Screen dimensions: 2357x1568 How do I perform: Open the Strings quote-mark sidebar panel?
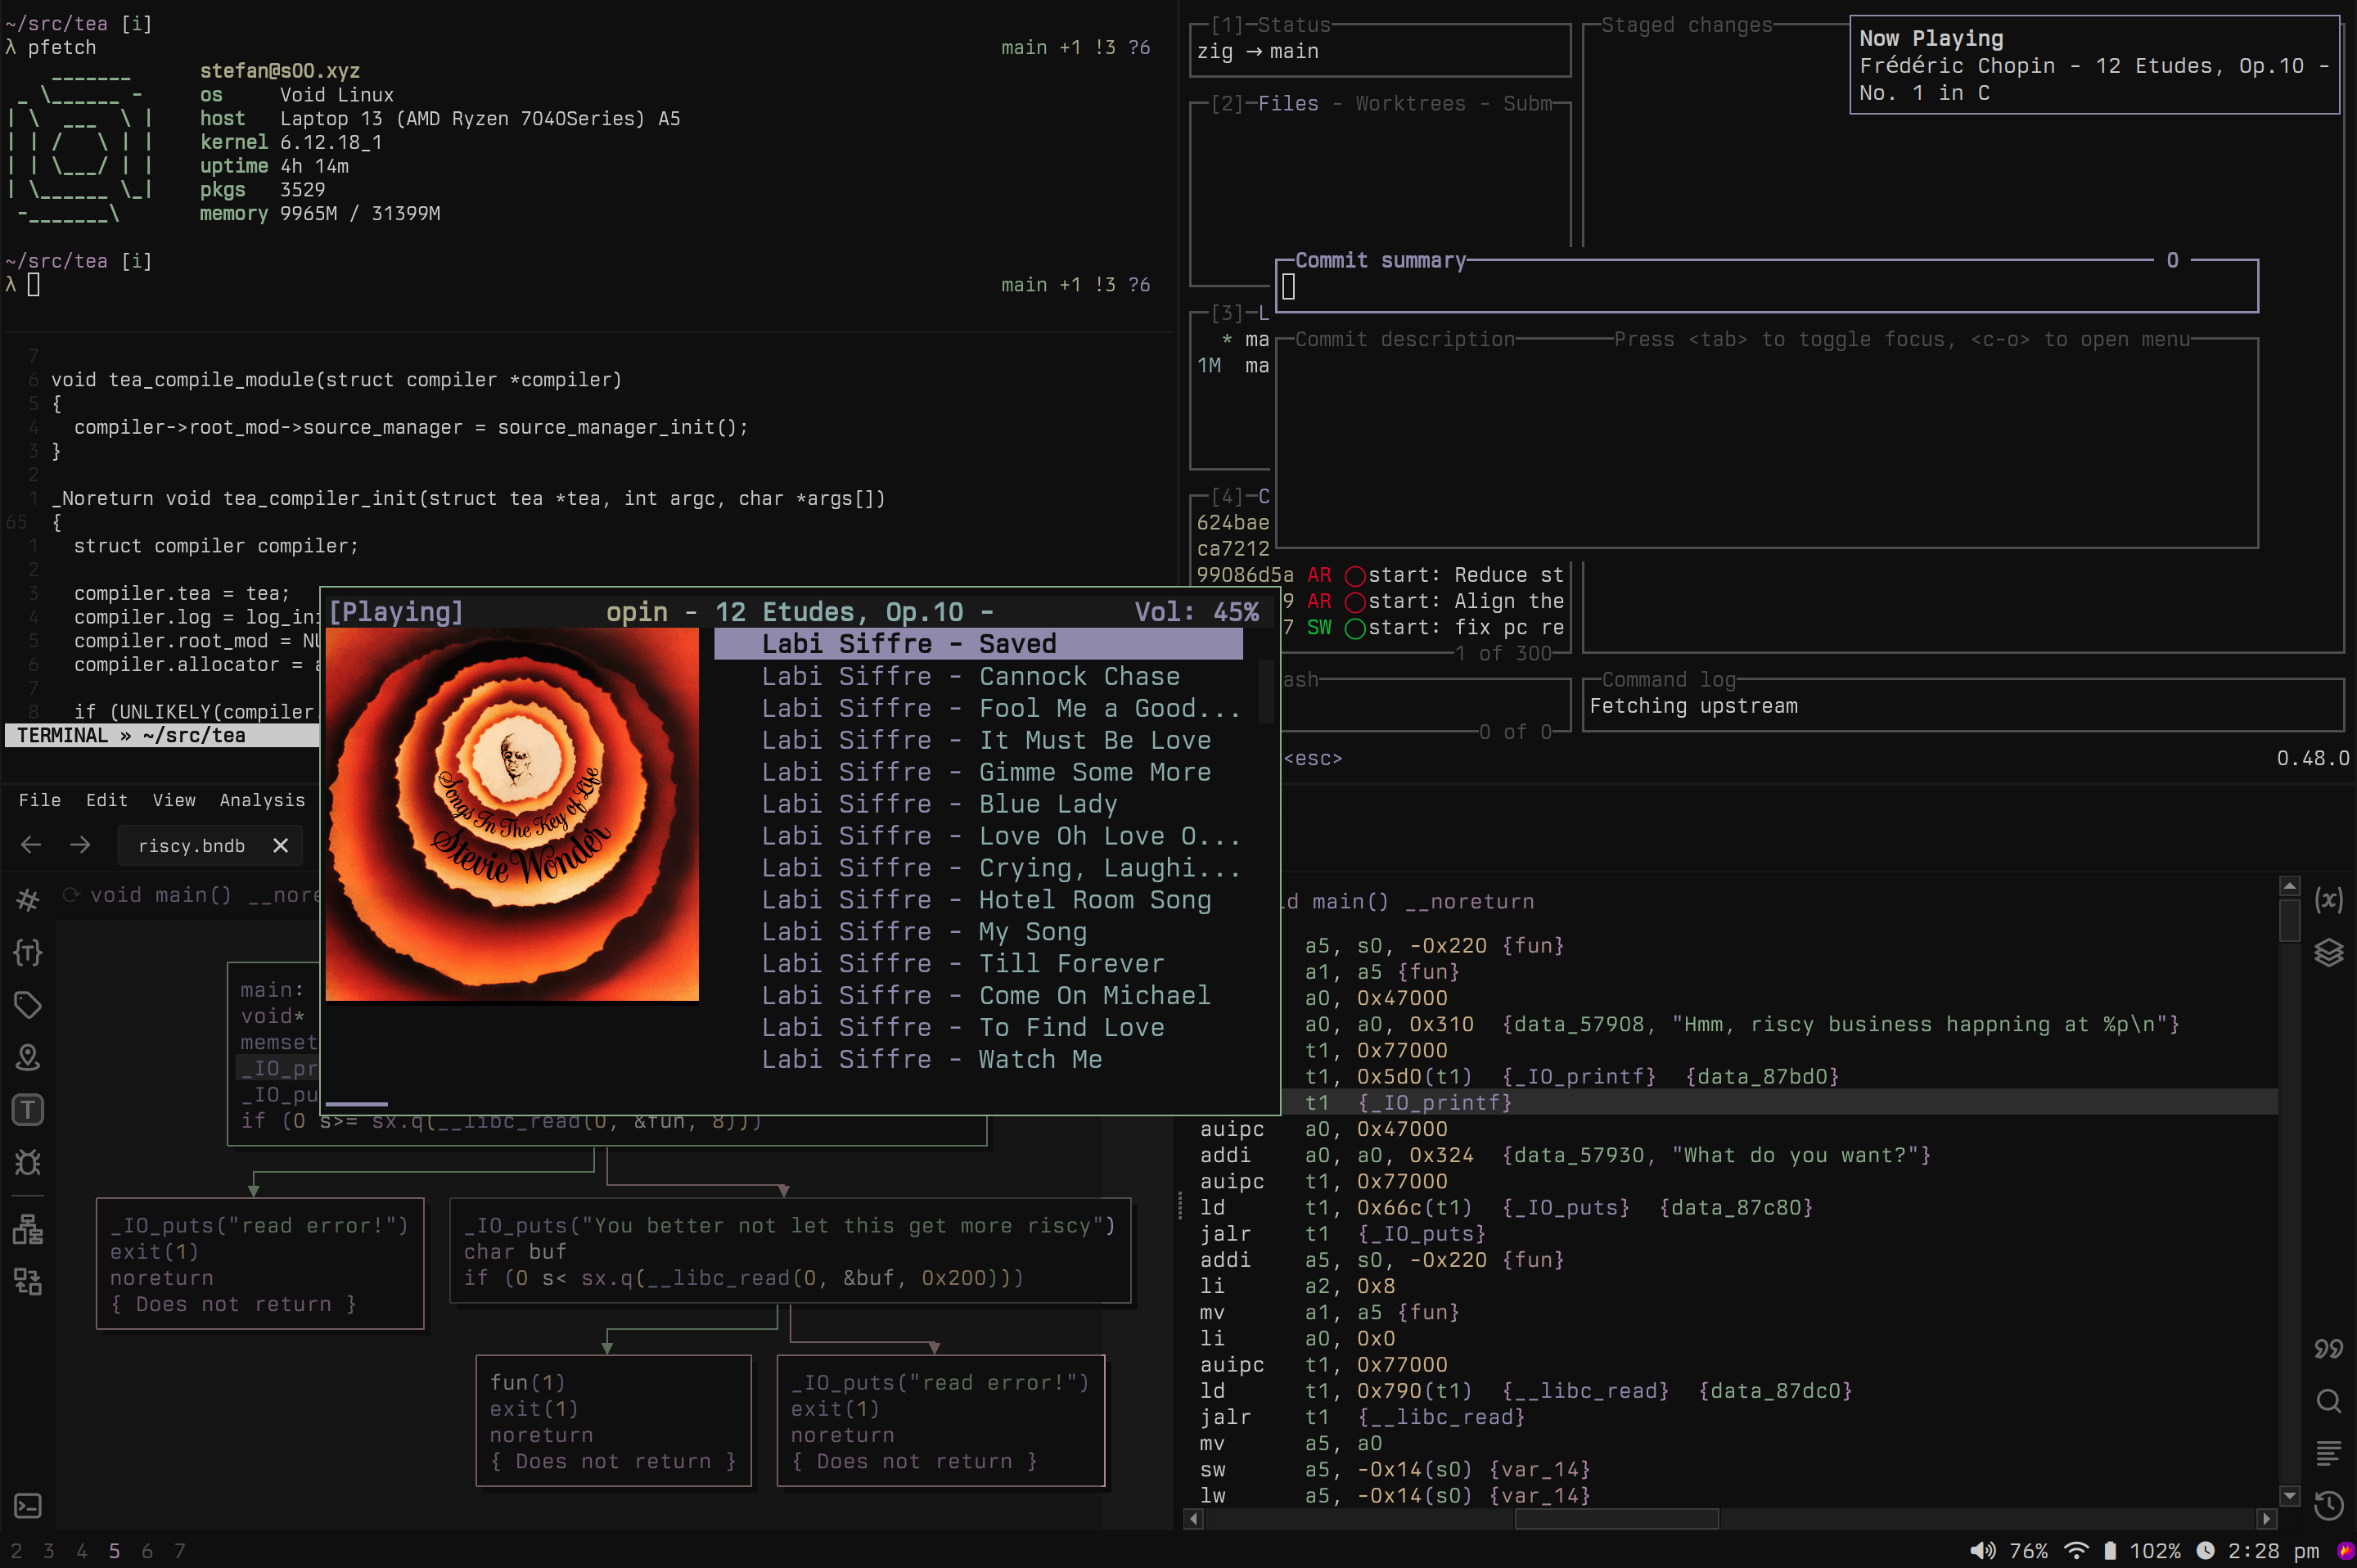point(2328,1348)
